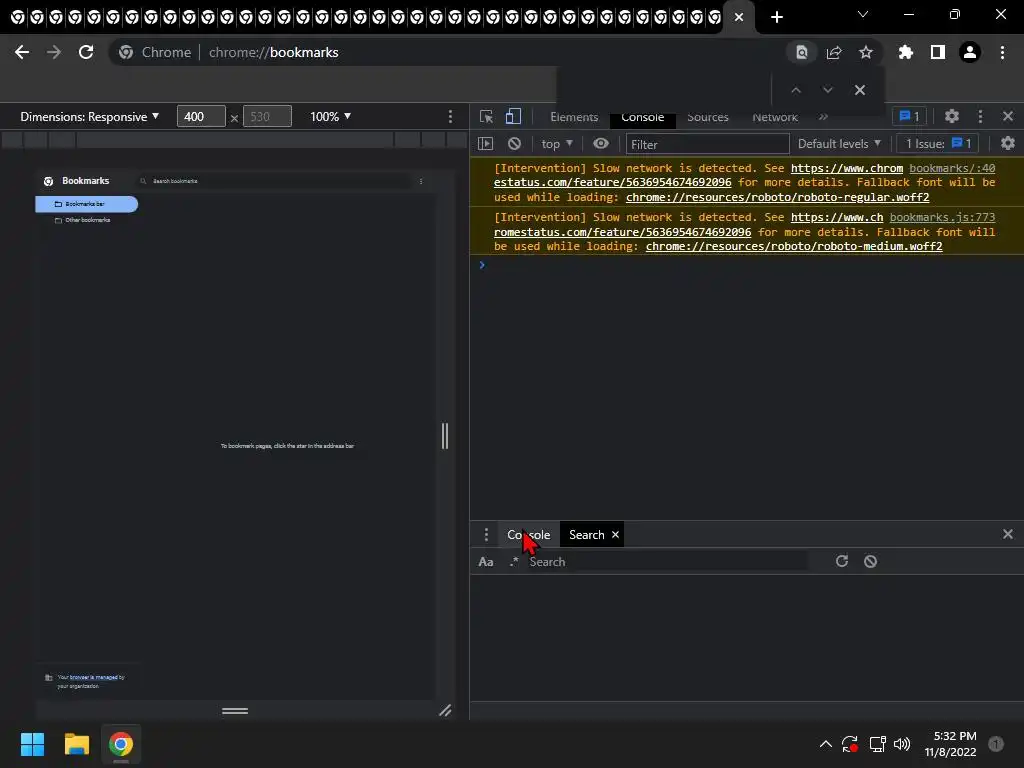This screenshot has width=1024, height=768.
Task: Open the roboto-medium.woff2 resource link
Action: (x=794, y=246)
